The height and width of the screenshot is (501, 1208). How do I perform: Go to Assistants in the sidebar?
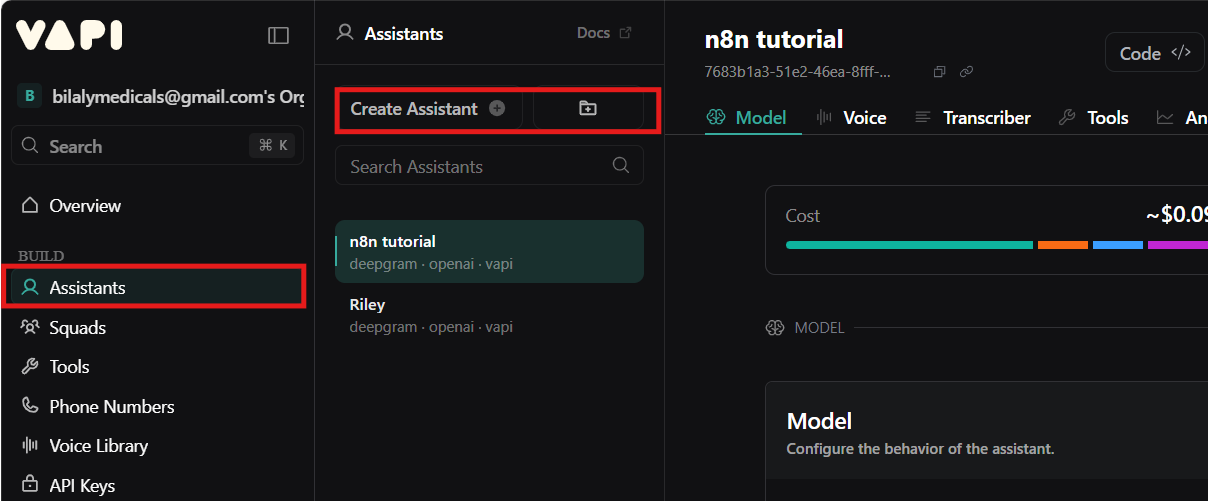tap(157, 288)
